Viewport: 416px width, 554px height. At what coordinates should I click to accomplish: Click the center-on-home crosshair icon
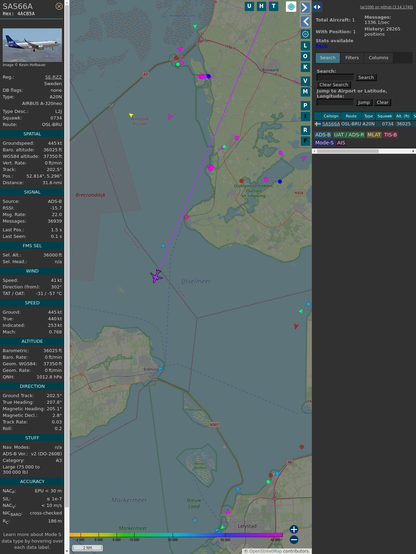305,34
